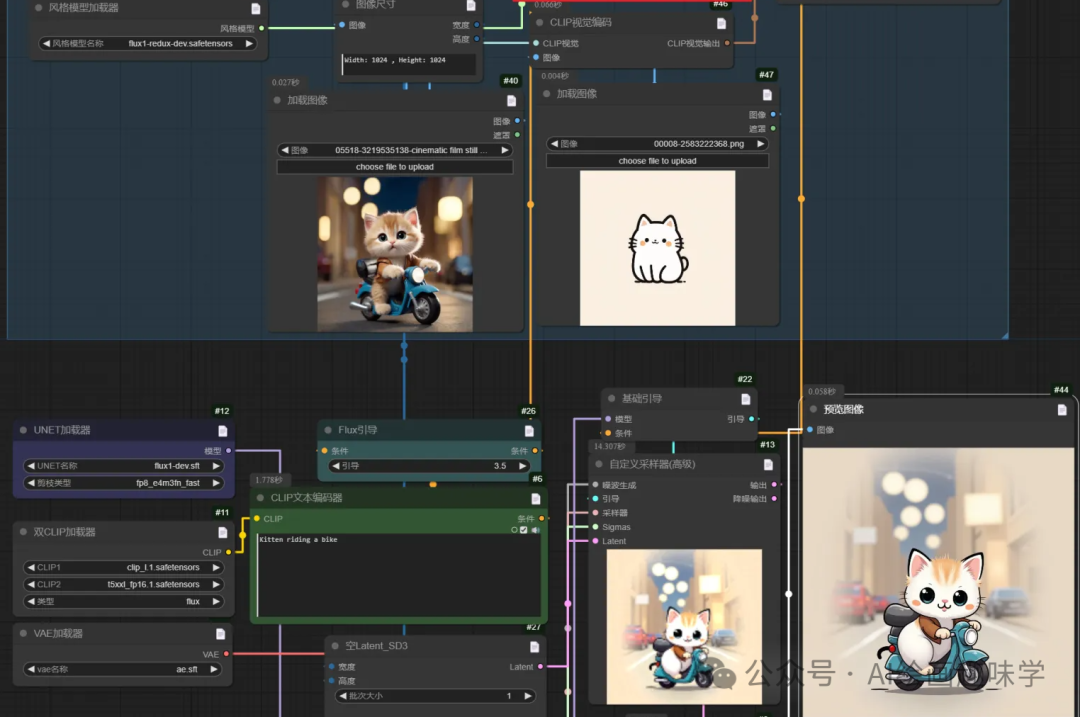Click the document icon on CLIP文本编码器 node

click(x=536, y=499)
